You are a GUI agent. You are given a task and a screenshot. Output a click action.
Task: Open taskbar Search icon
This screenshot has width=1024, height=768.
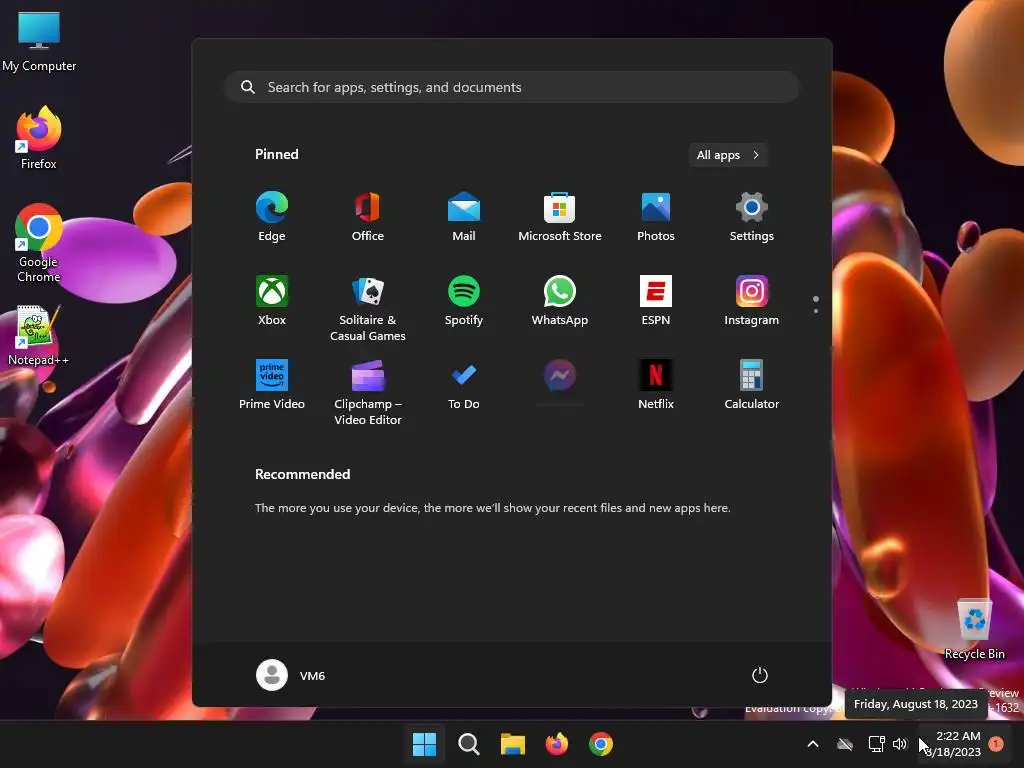tap(468, 744)
